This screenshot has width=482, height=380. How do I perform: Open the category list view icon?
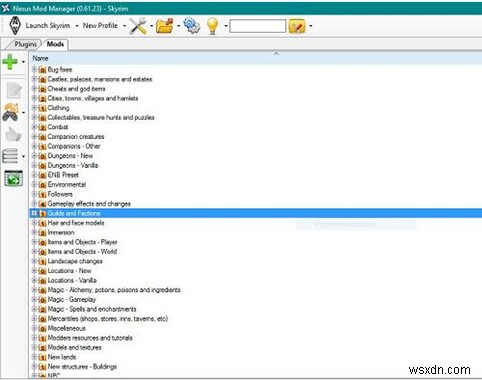pos(10,156)
